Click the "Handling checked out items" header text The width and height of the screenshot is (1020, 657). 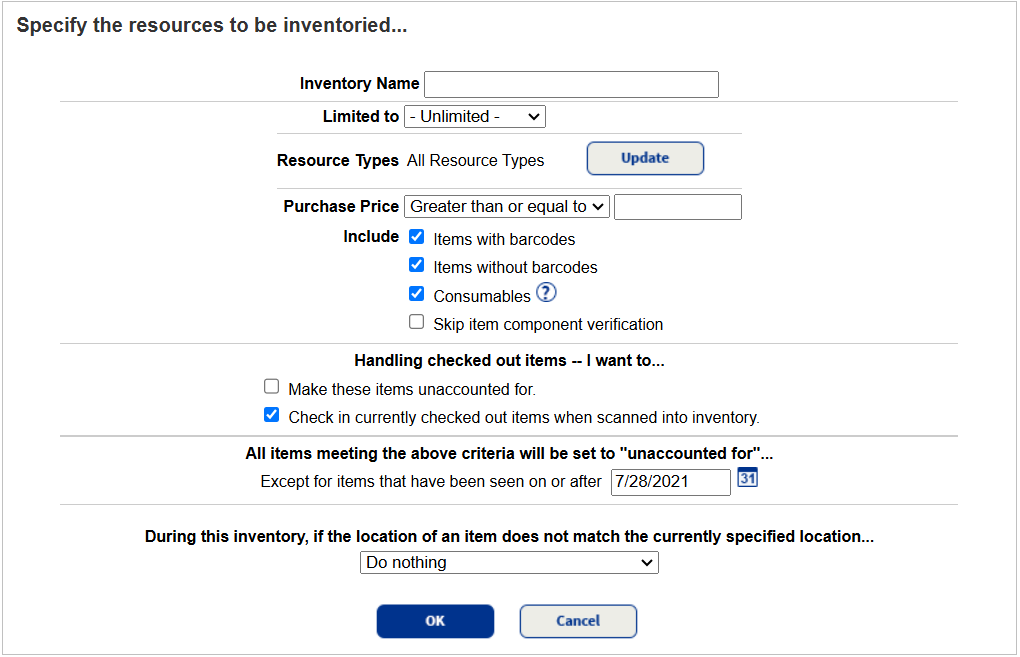[510, 360]
